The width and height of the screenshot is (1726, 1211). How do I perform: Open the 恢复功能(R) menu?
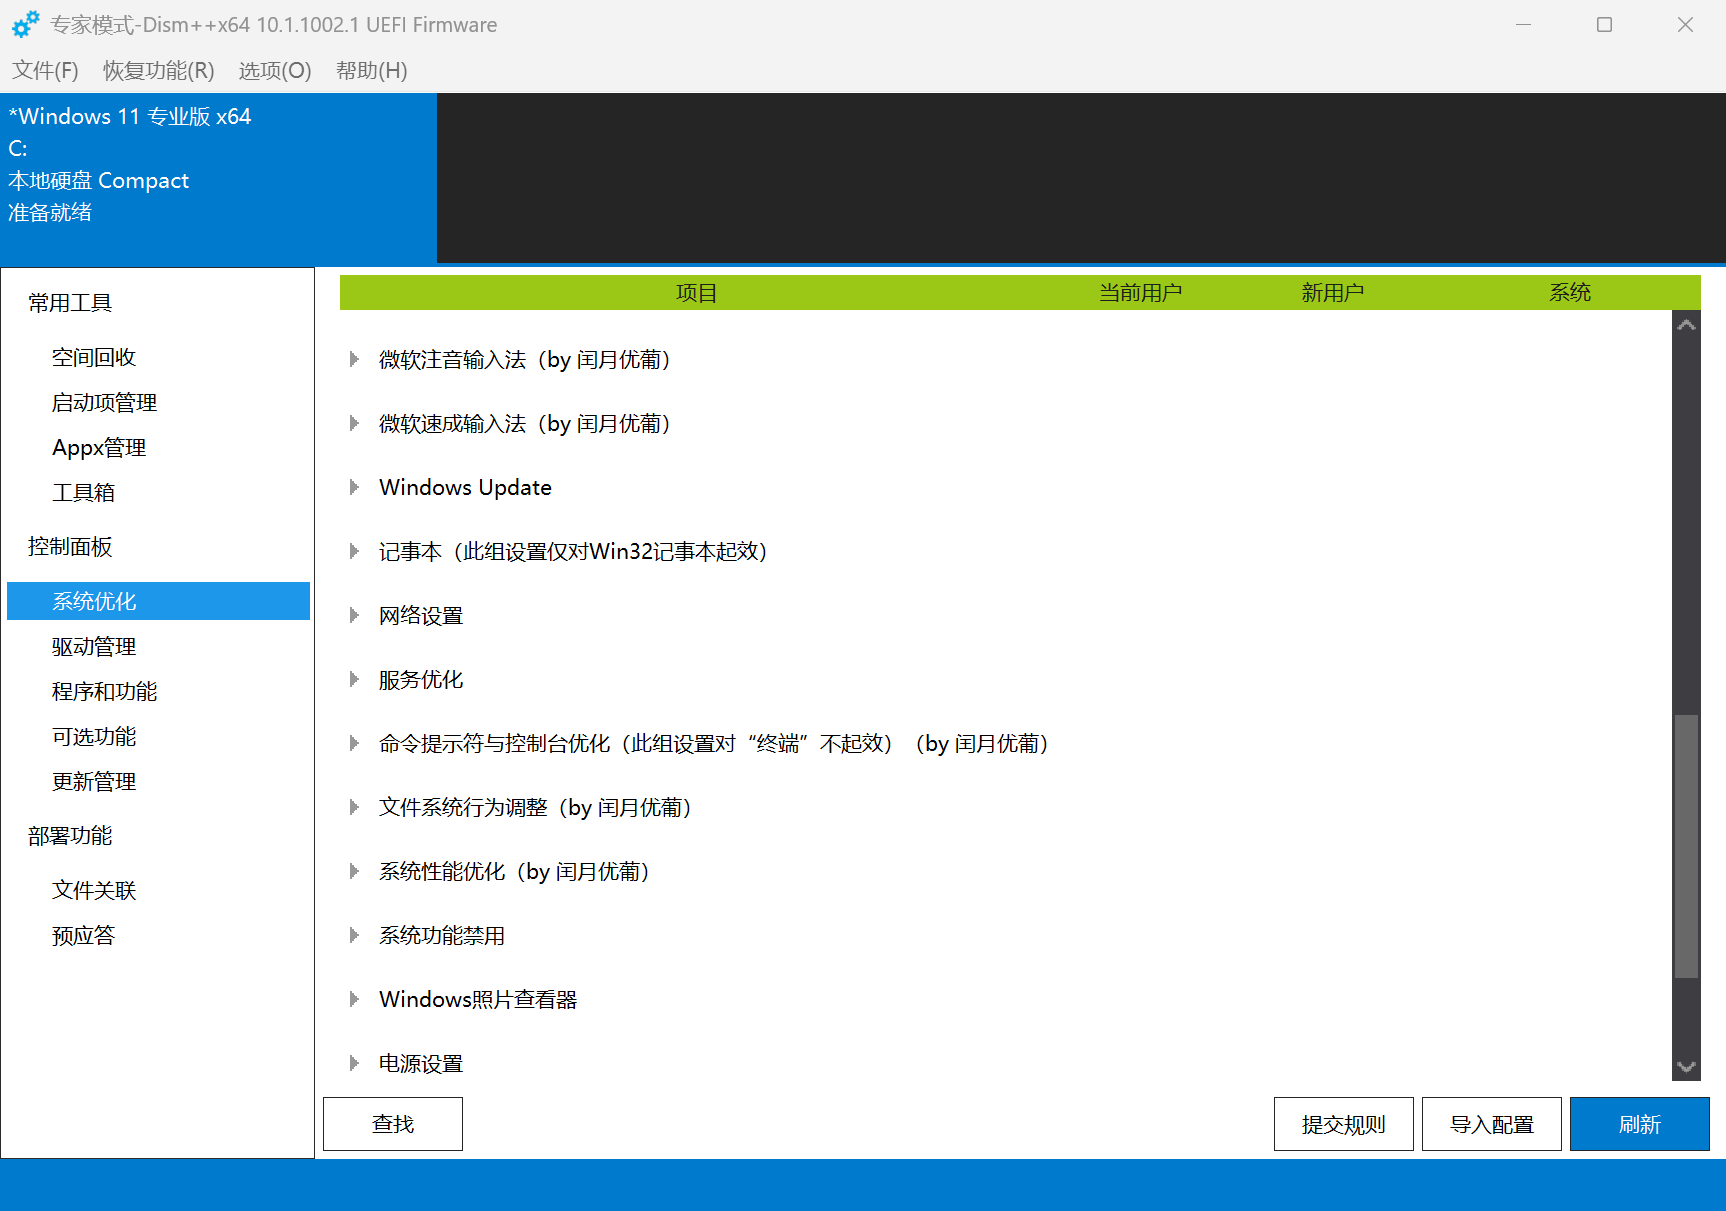158,70
